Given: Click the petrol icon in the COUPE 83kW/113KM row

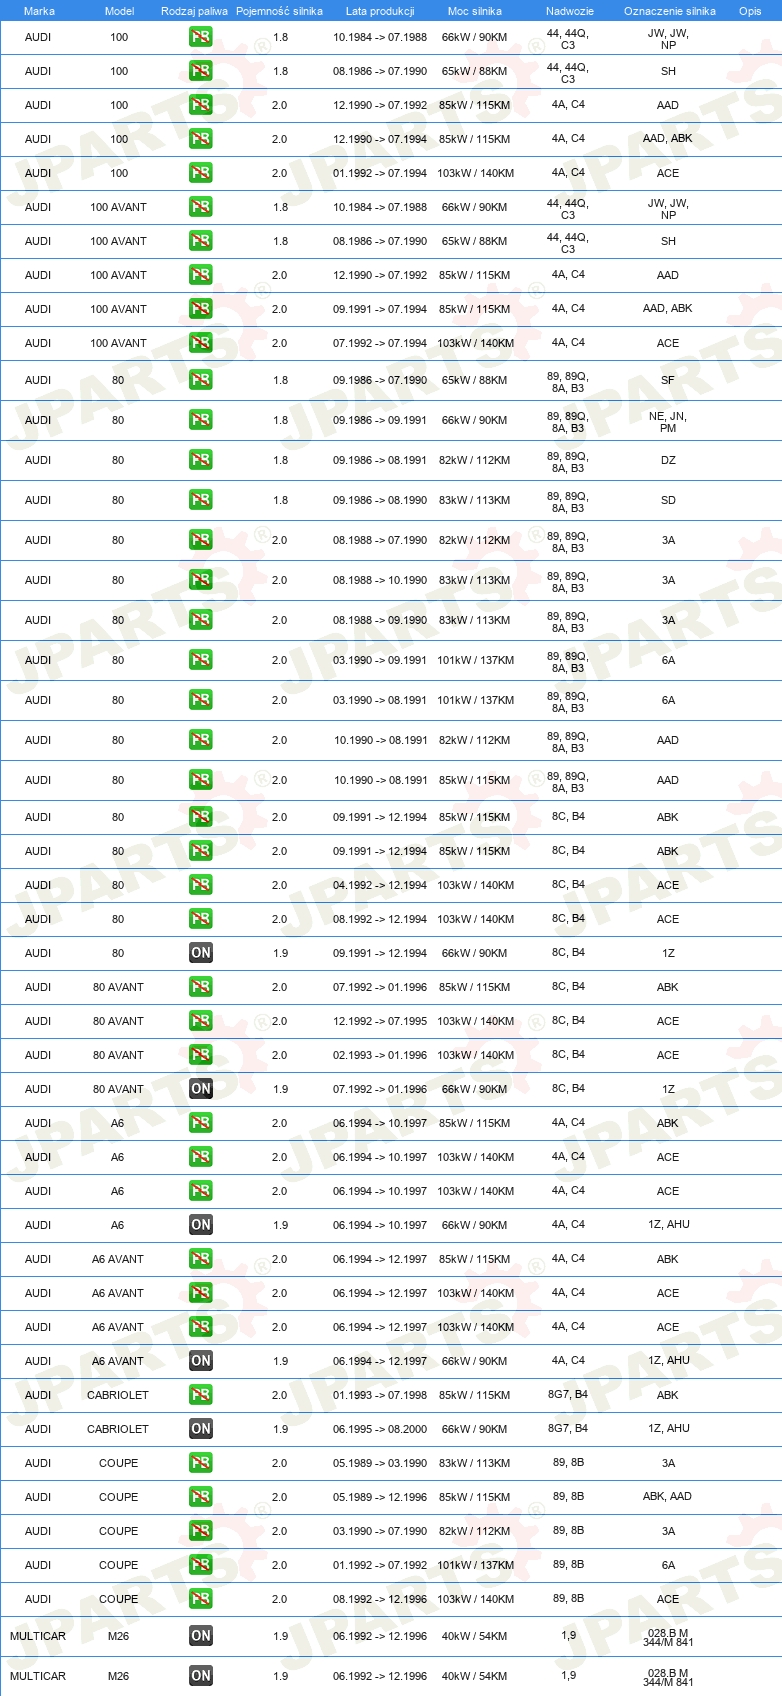Looking at the screenshot, I should [201, 1463].
